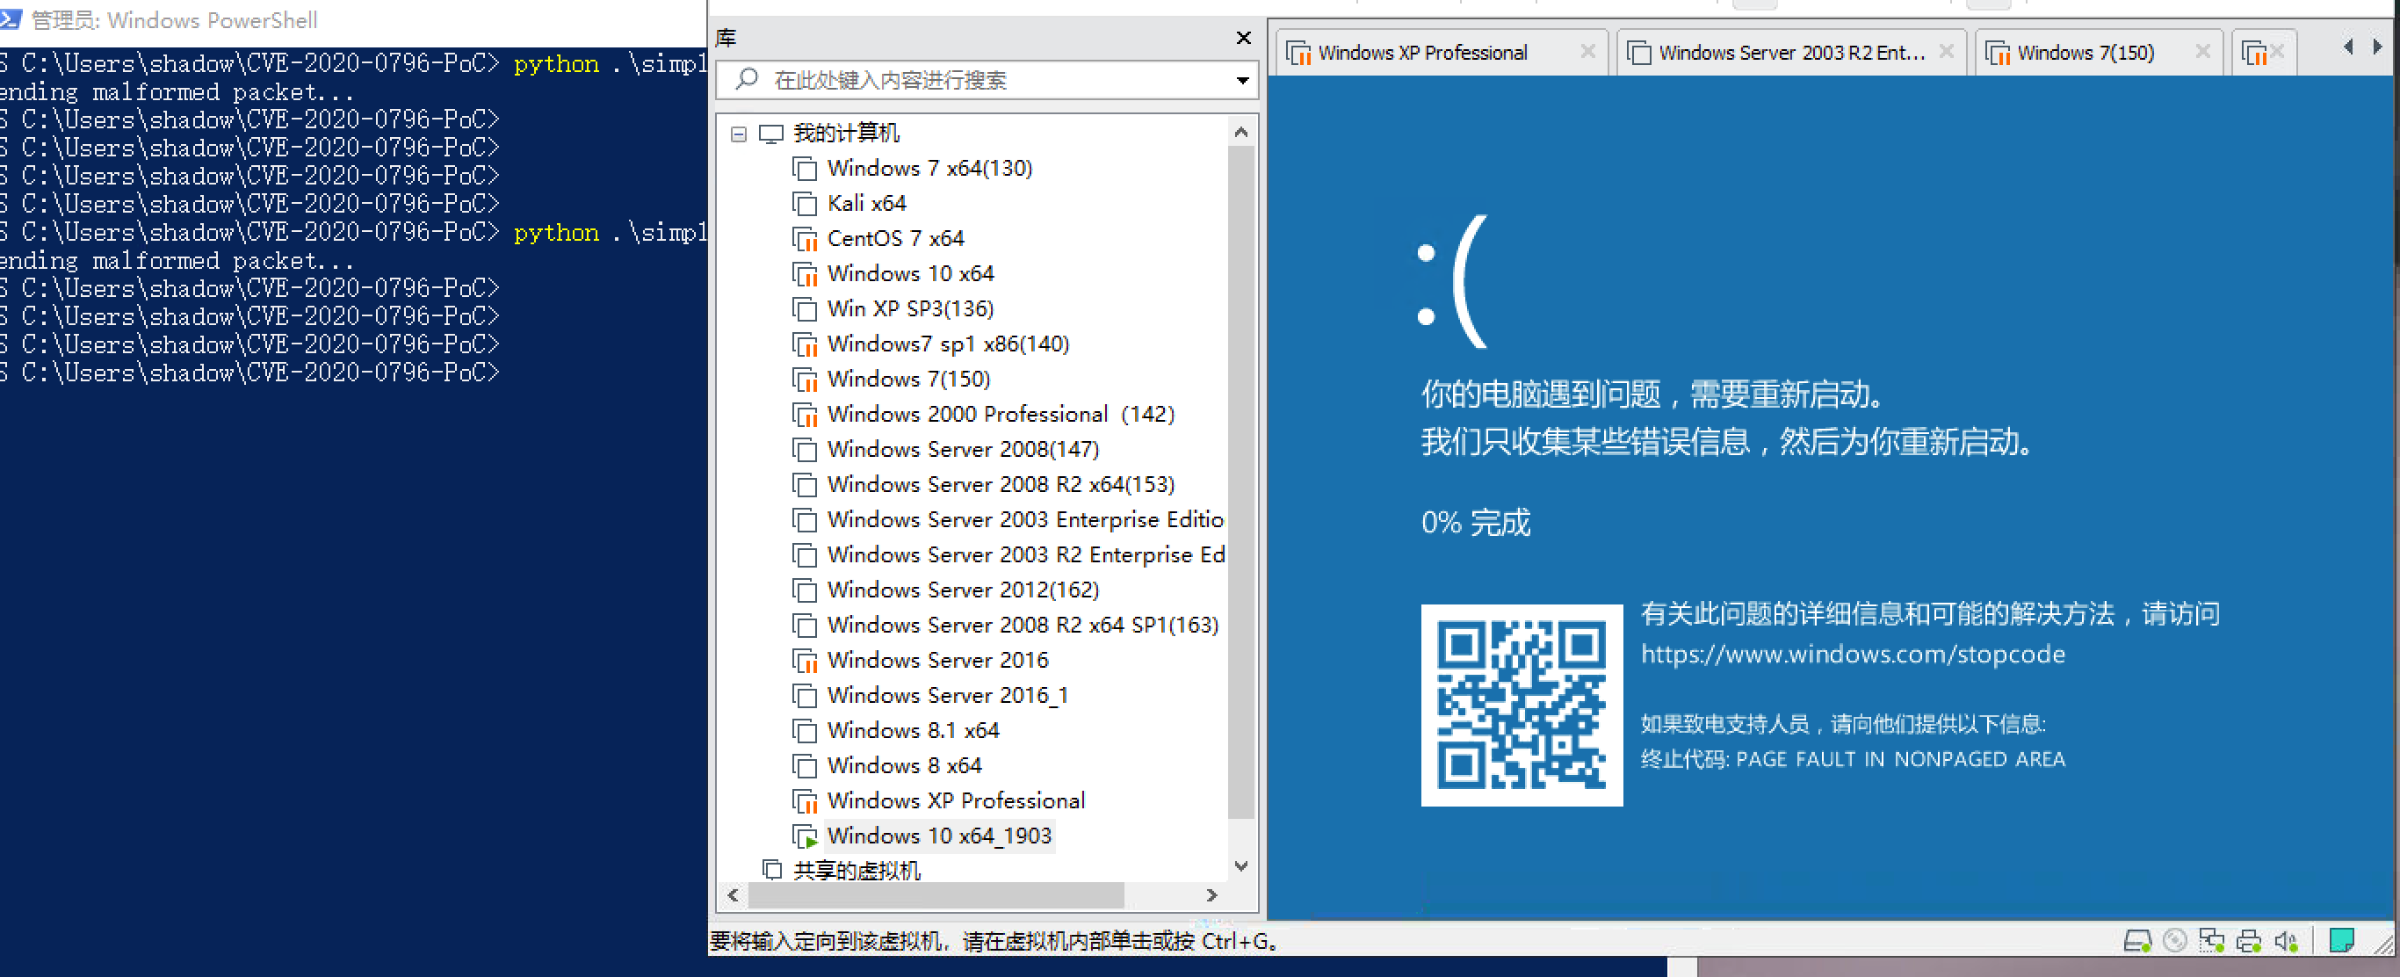
Task: Select Windows Server 2008(147) in the library
Action: [x=963, y=450]
